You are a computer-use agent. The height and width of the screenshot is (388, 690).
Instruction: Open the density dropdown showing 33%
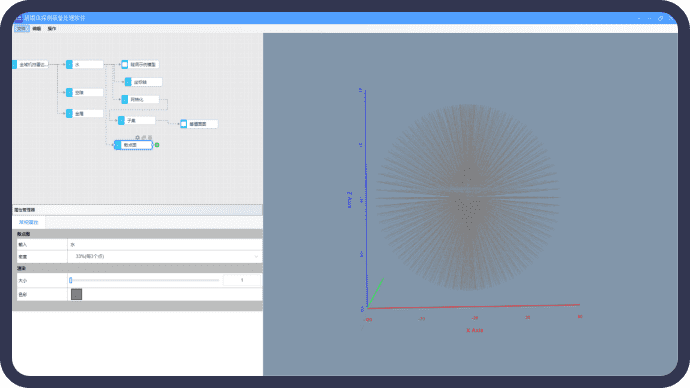click(165, 256)
